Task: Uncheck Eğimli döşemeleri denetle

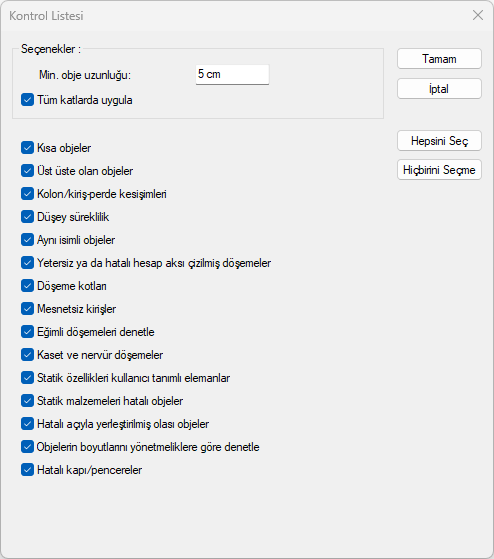Action: pos(27,332)
